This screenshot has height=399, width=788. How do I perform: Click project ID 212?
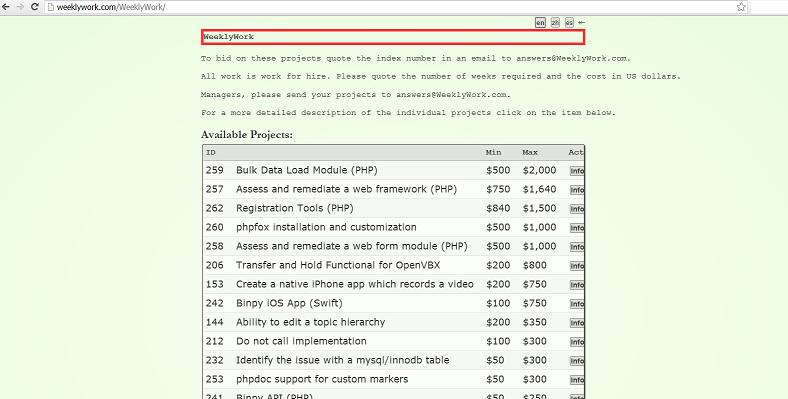[x=215, y=341]
